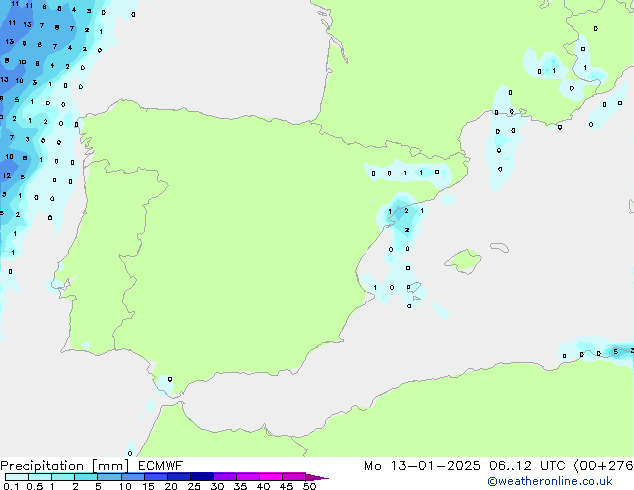634x490 pixels.
Task: Click the "0.1" legend label
Action: (x=11, y=486)
